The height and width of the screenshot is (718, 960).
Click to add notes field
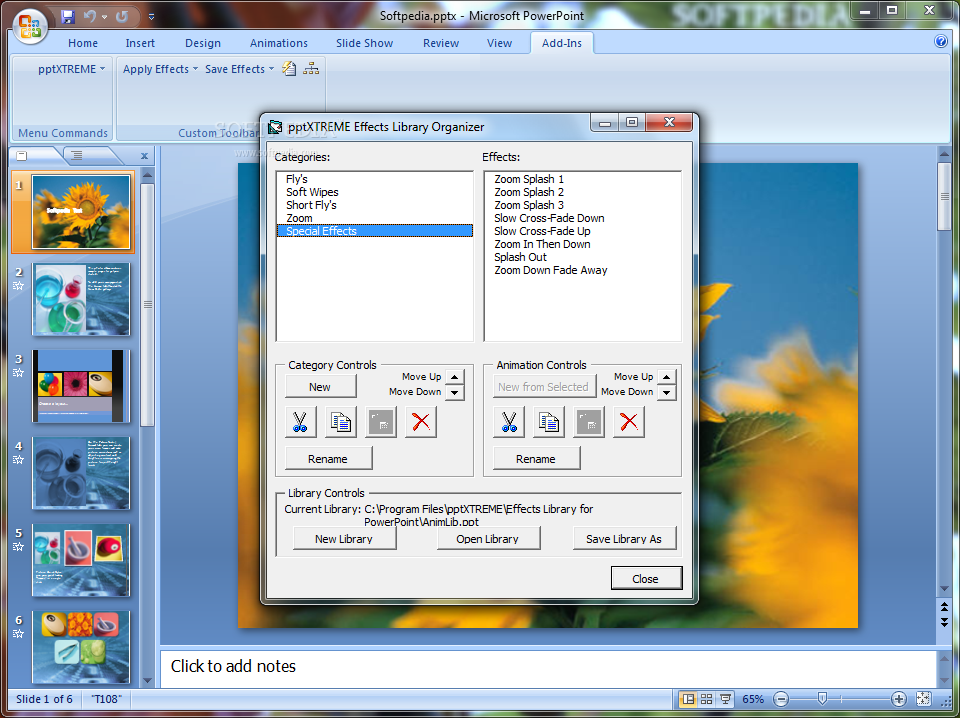(x=548, y=667)
